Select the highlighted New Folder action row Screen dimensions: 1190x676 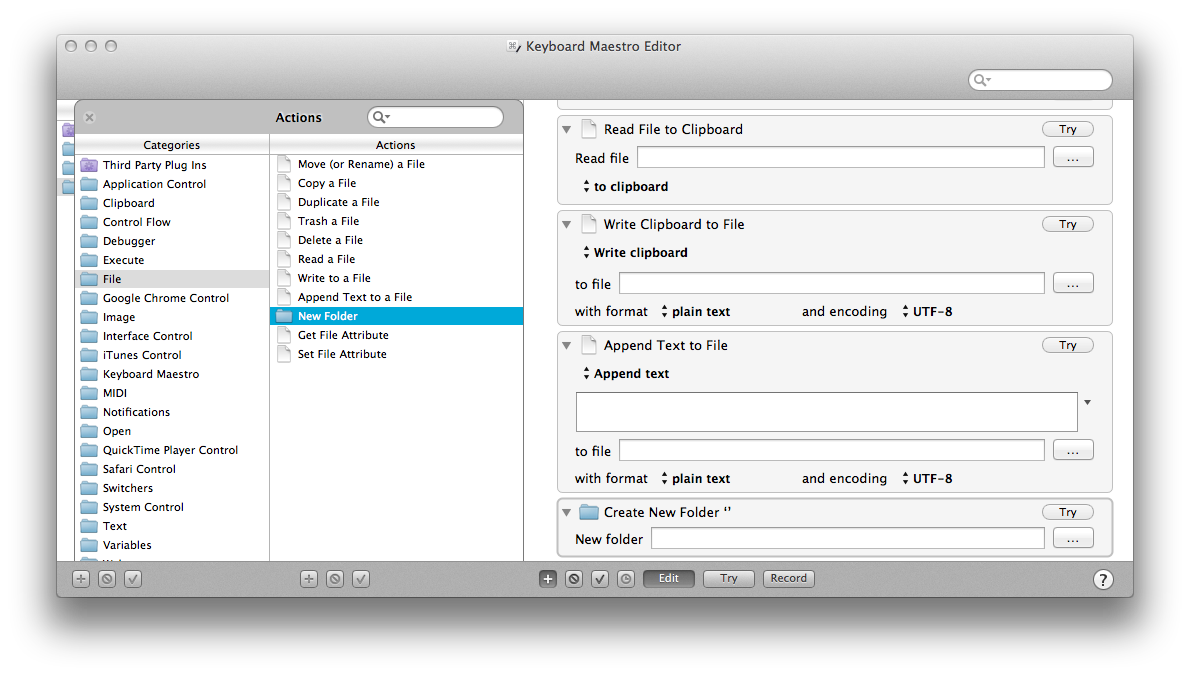click(396, 316)
